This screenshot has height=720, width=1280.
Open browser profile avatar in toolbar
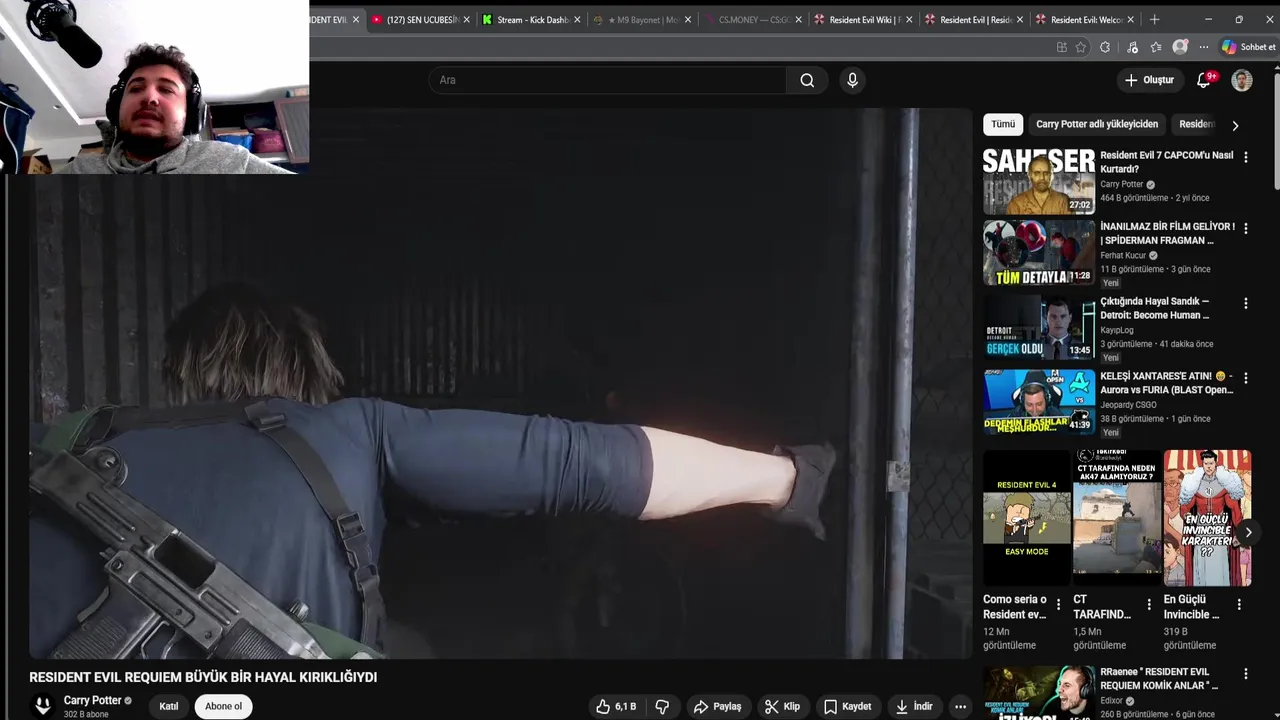coord(1181,47)
